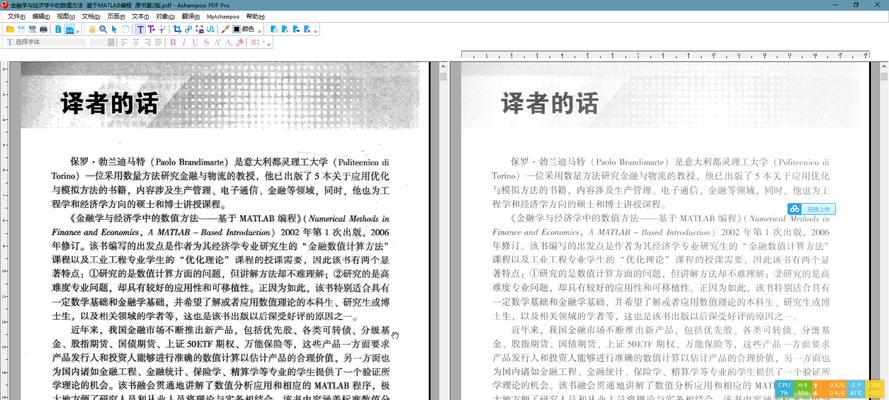The height and width of the screenshot is (400, 889).
Task: Select the vertical text tool
Action: click(x=162, y=29)
